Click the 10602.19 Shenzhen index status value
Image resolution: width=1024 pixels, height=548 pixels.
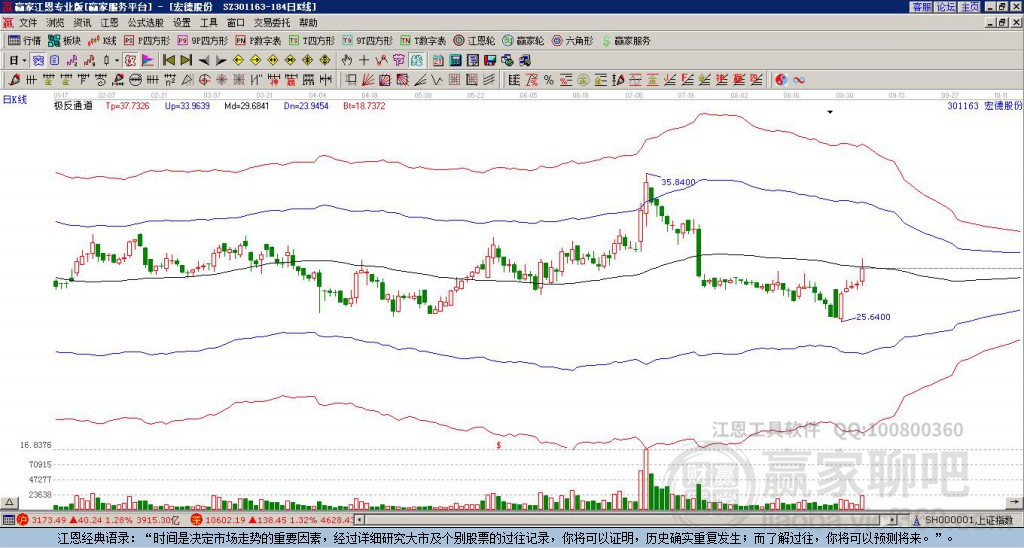click(227, 520)
